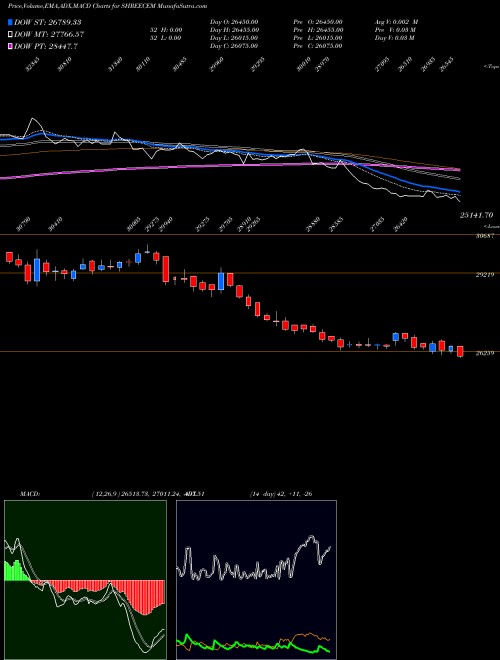The image size is (500, 660).
Task: Click the Pre O previous open value
Action: 317,22
